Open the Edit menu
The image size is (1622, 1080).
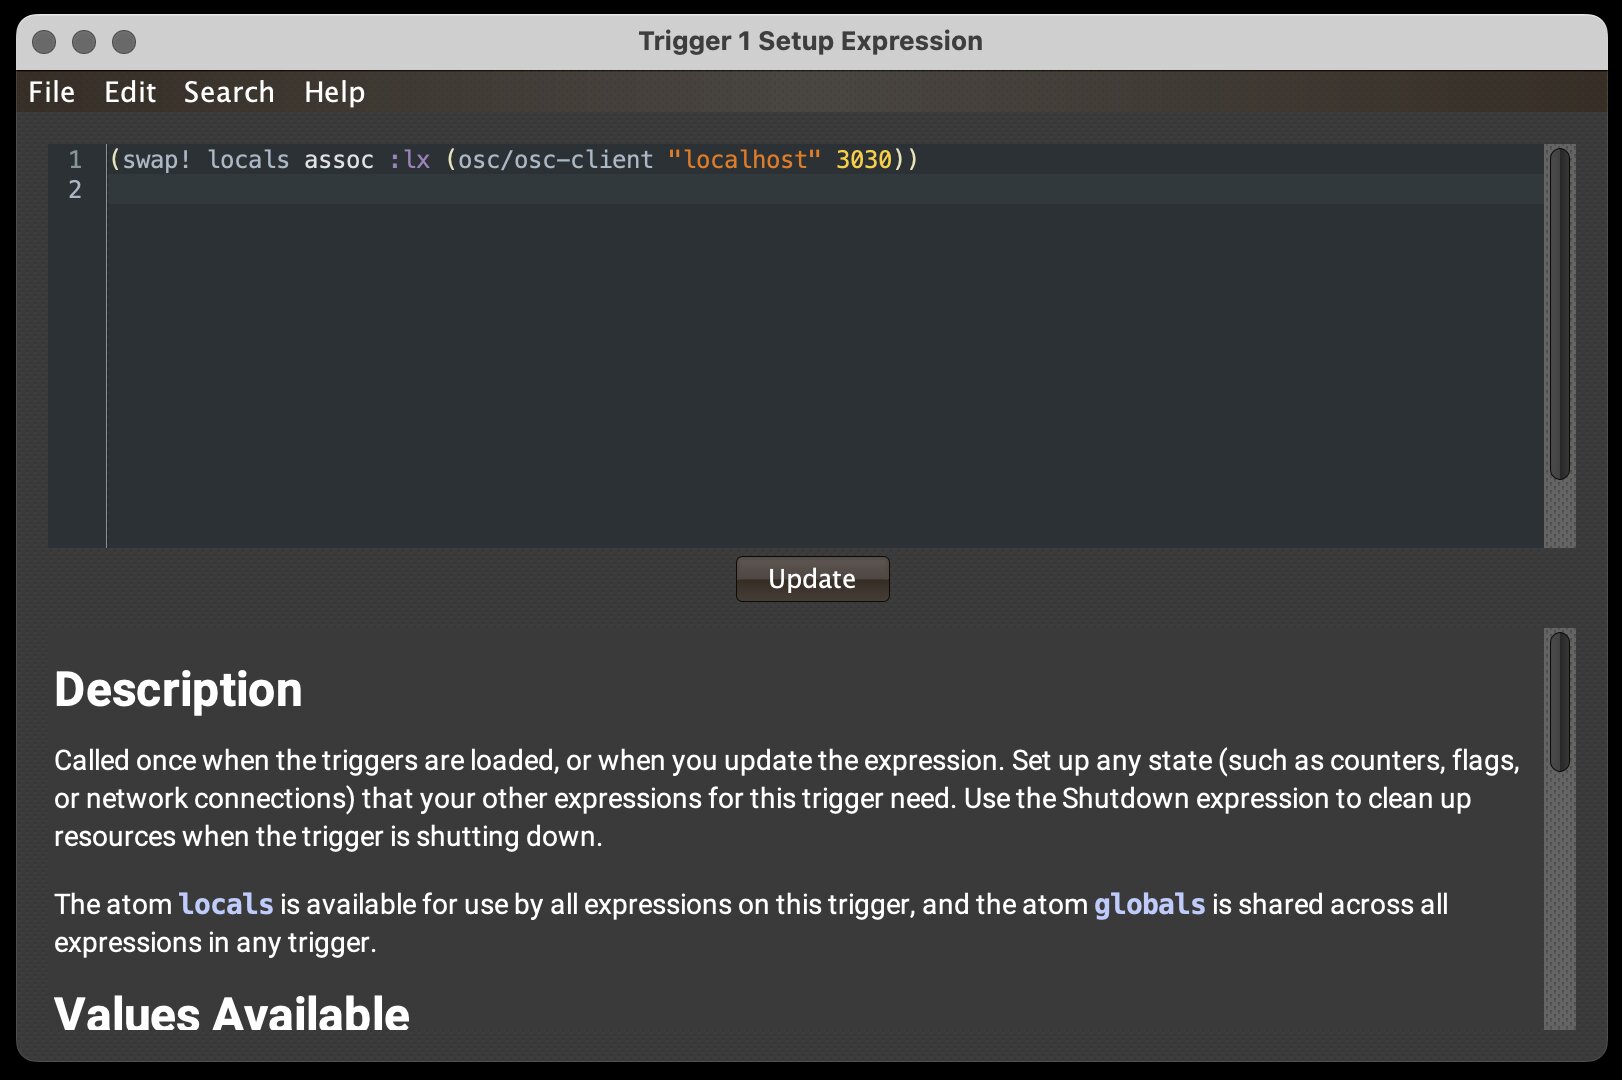pyautogui.click(x=130, y=92)
